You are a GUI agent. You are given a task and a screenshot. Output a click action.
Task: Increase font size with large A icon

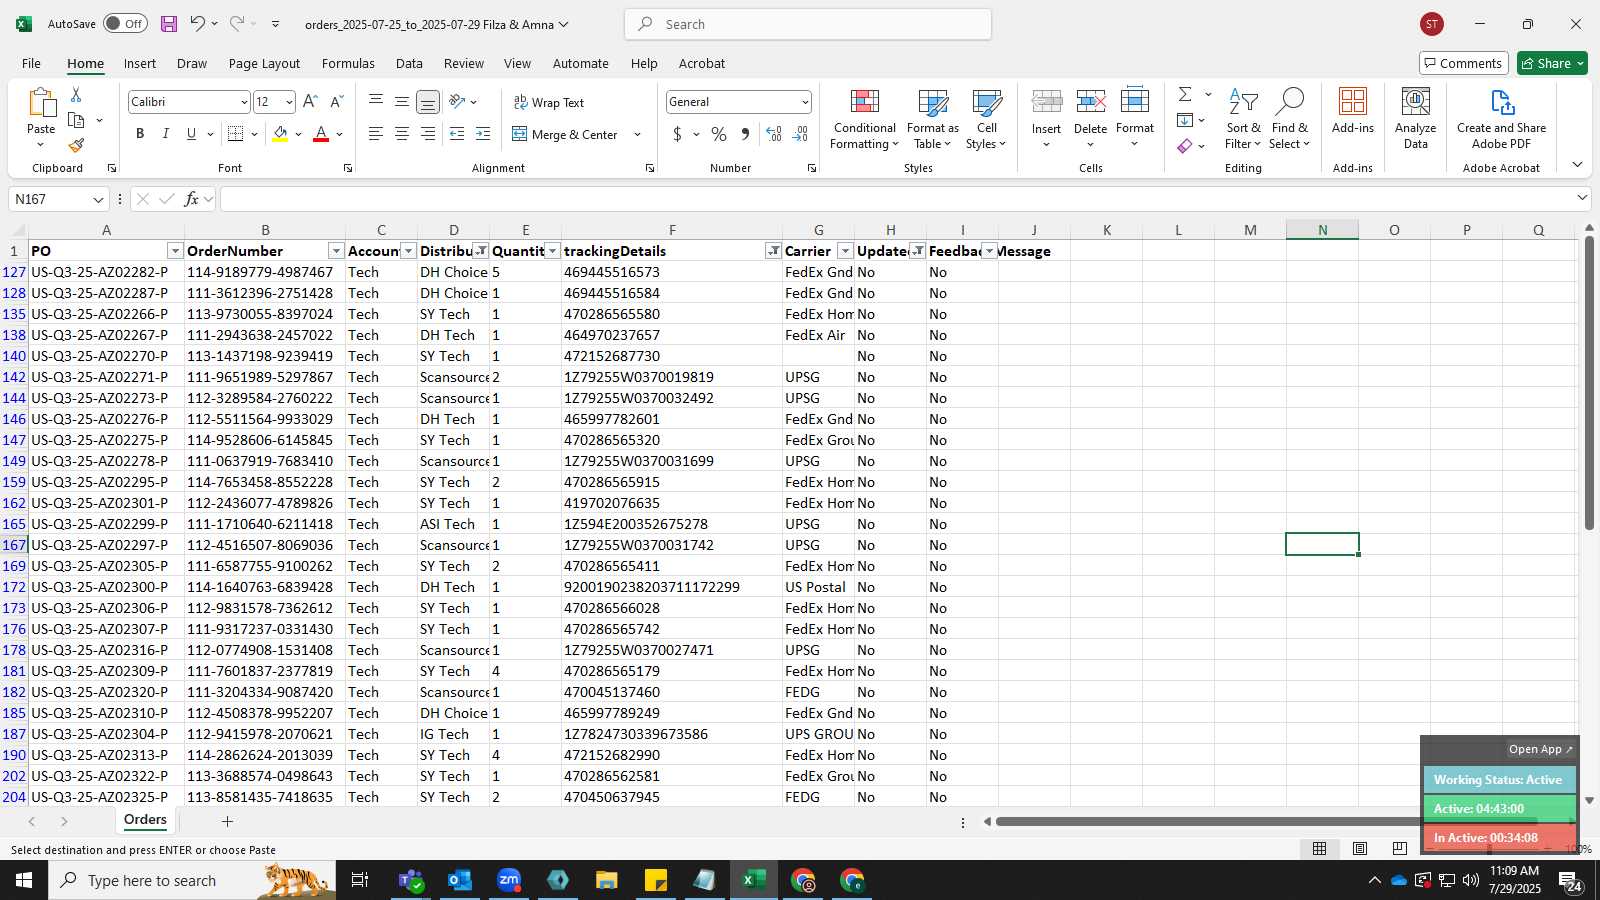tap(310, 102)
